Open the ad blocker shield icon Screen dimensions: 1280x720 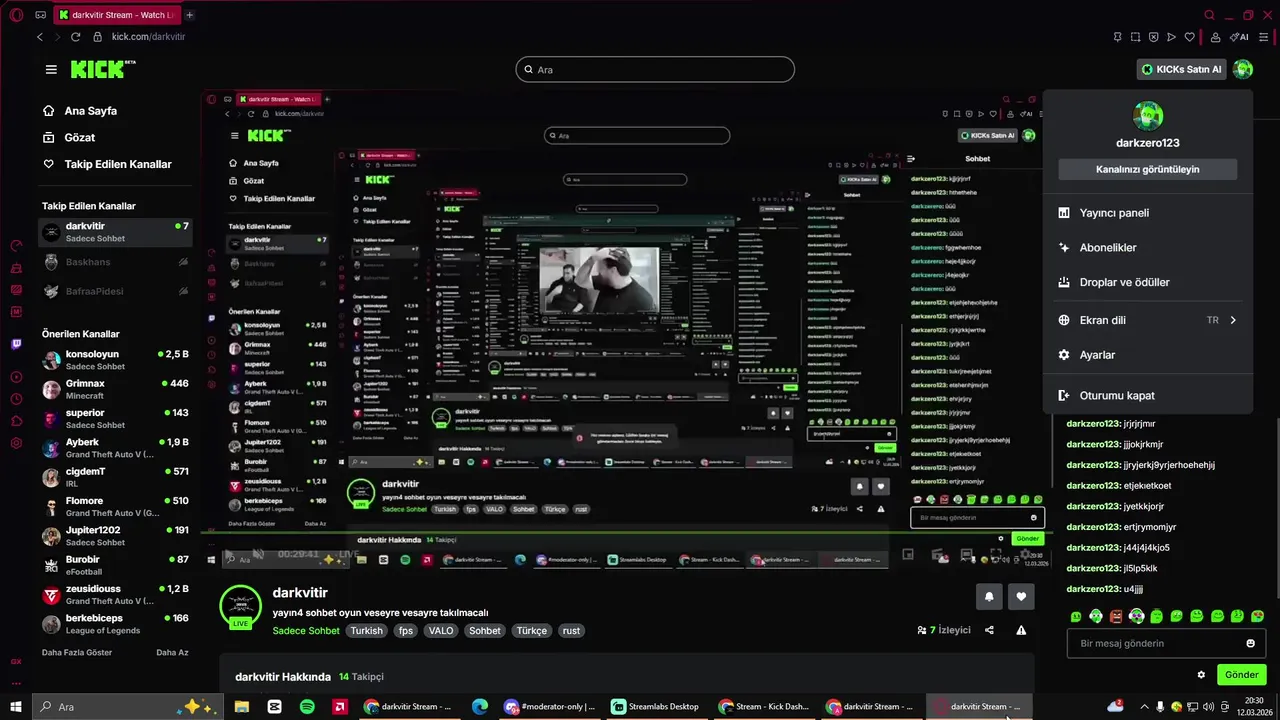1153,37
